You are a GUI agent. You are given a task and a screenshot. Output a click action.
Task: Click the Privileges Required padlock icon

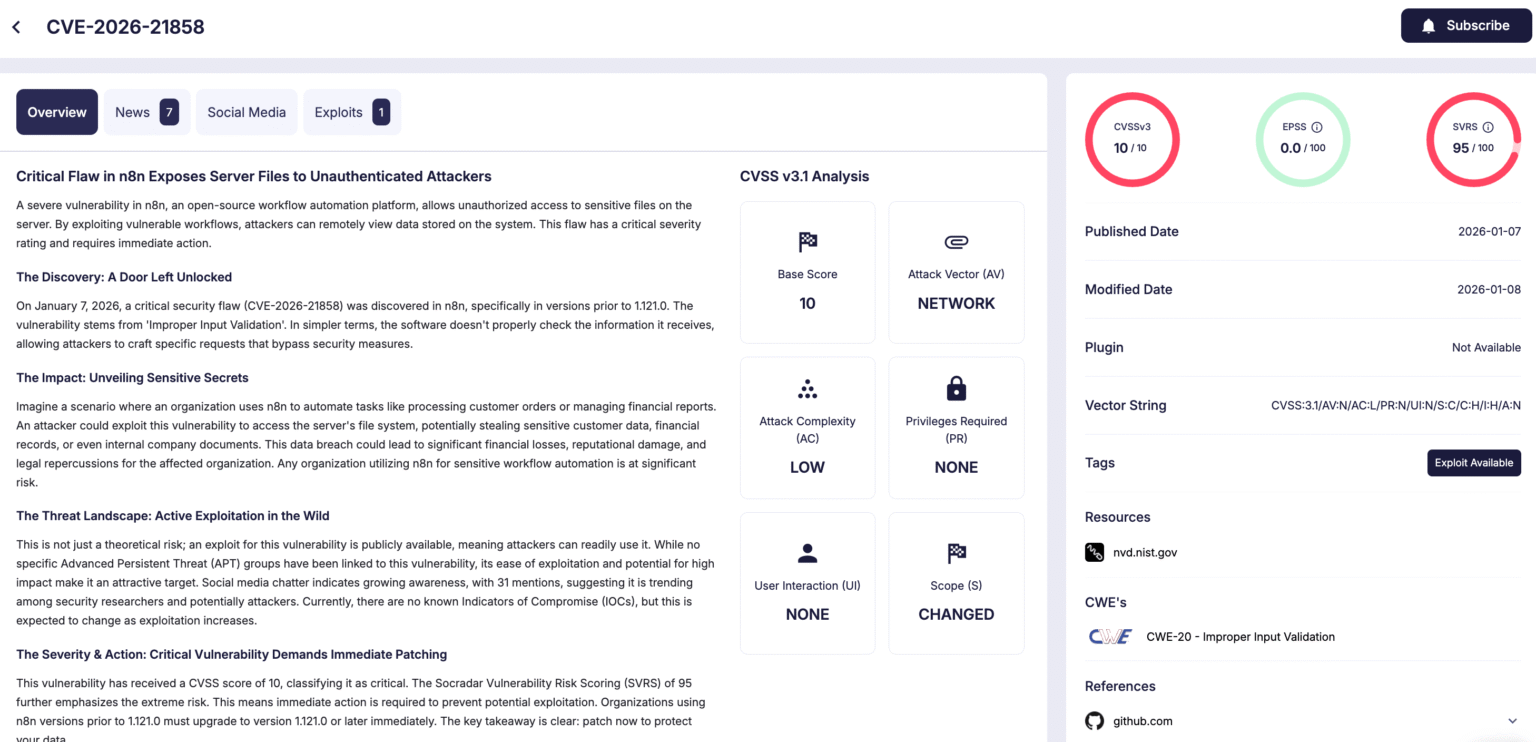[955, 388]
